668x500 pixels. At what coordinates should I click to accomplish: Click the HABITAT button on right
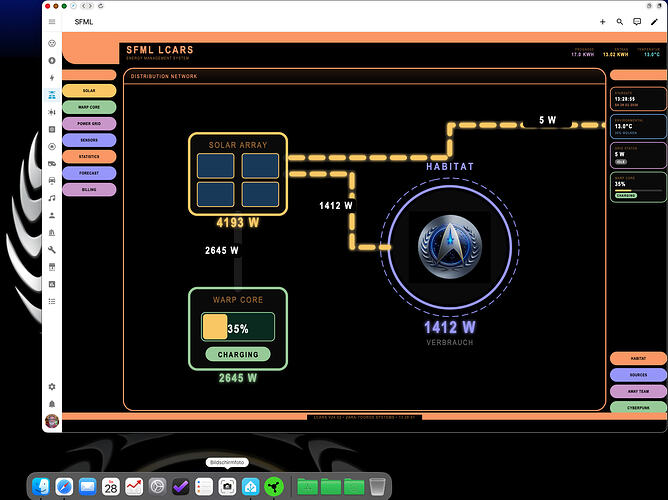click(x=638, y=359)
